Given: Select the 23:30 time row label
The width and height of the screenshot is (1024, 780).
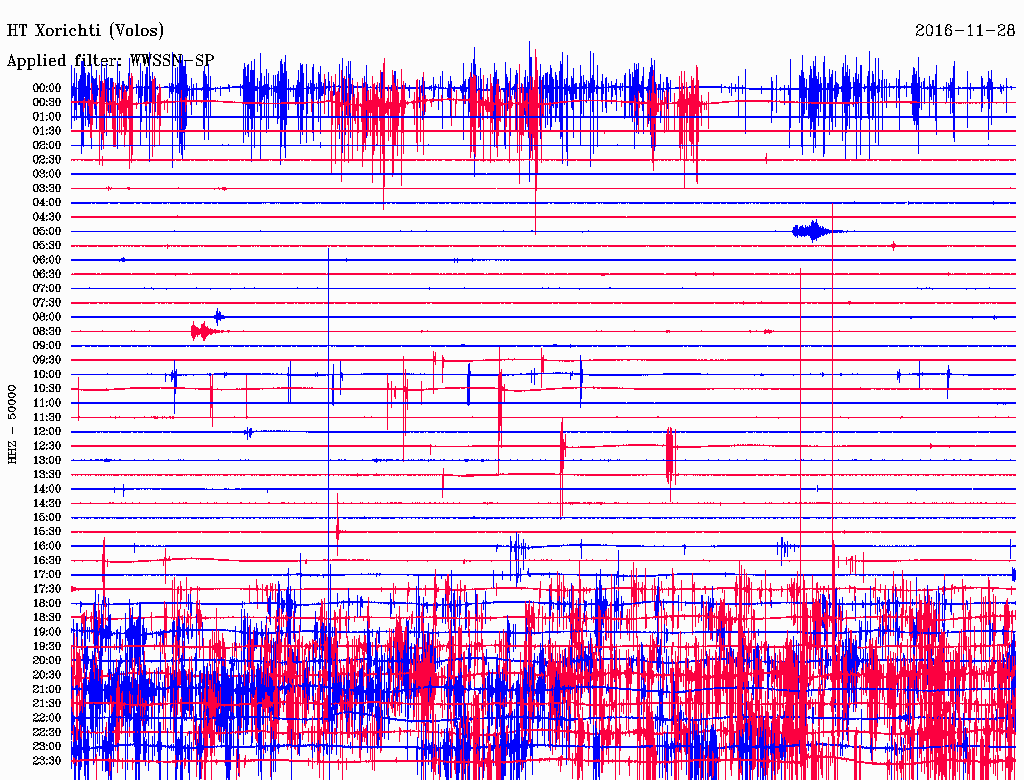Looking at the screenshot, I should tap(47, 760).
